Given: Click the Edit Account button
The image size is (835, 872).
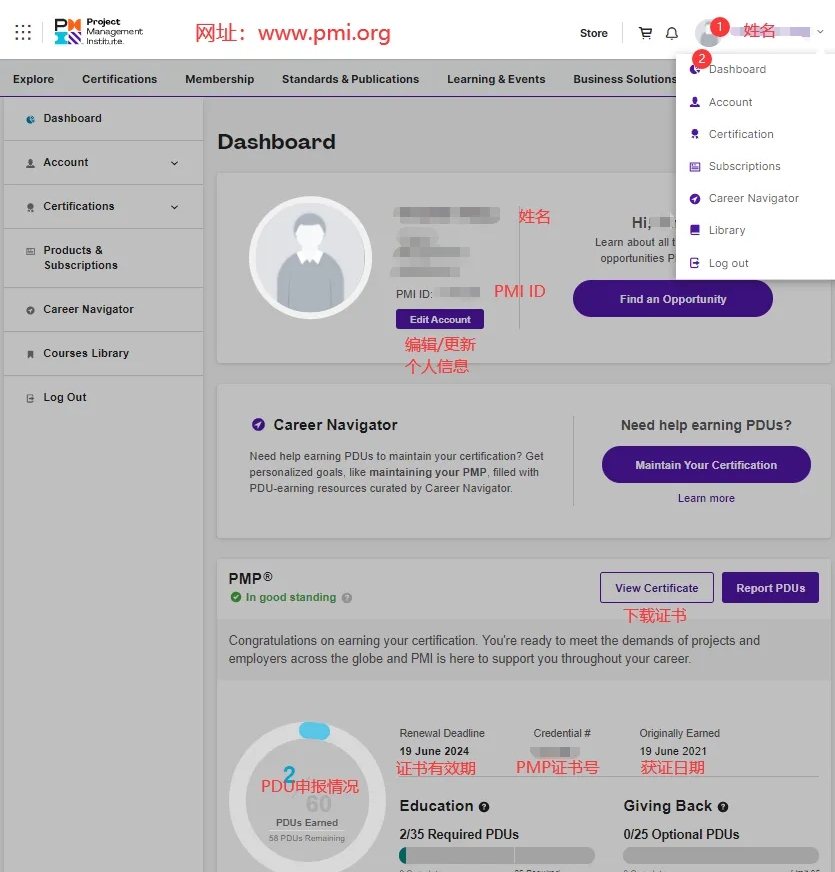Looking at the screenshot, I should (440, 319).
